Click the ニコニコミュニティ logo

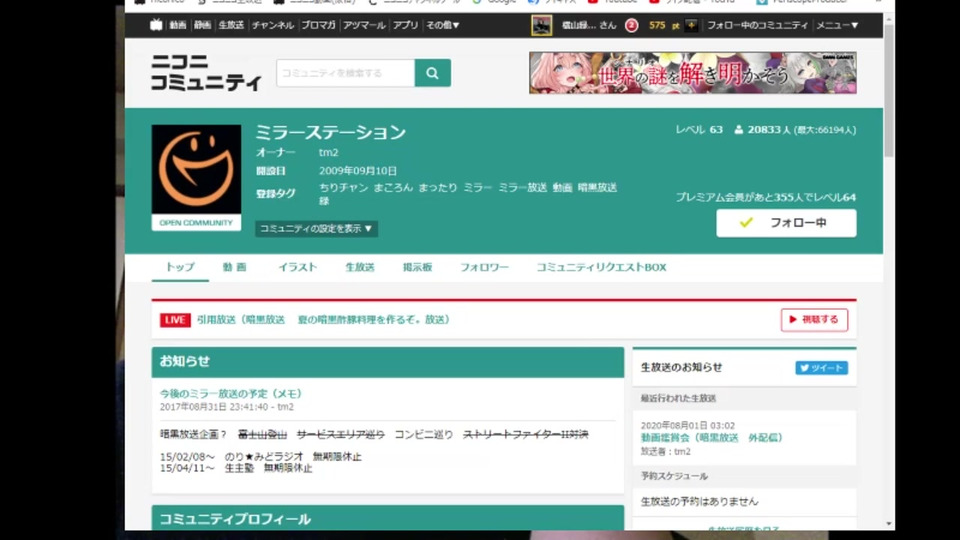206,72
